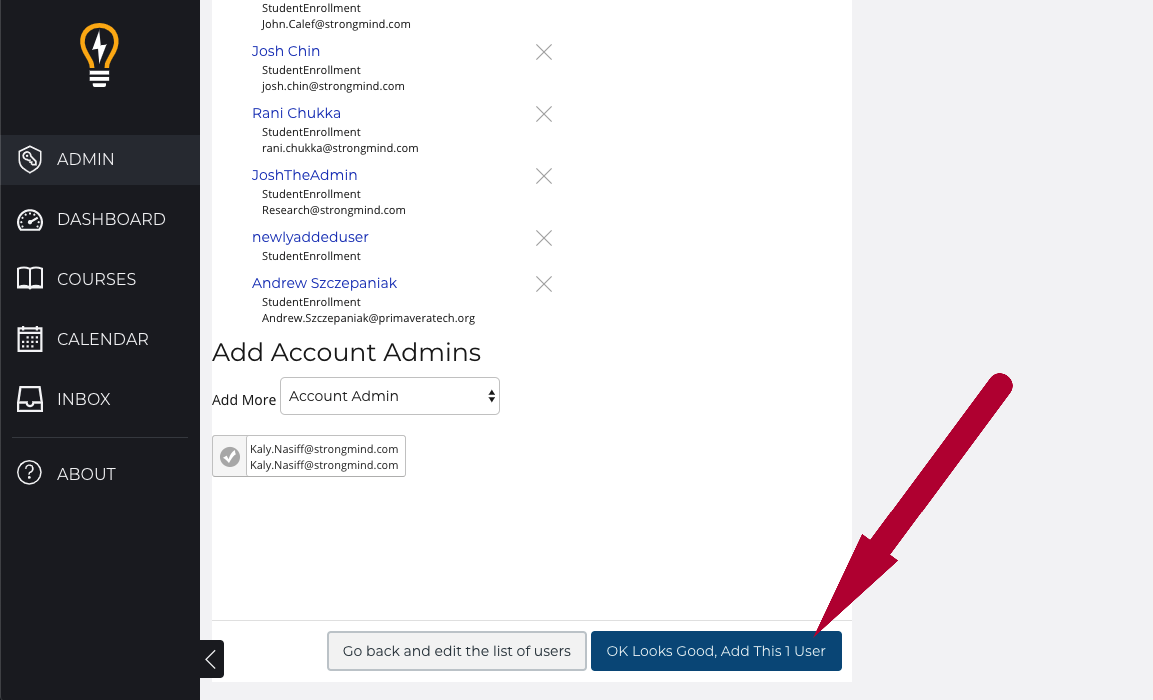Screen dimensions: 1153x700
Task: Toggle checkmark for Kaly.Nasiff@strongmind.com
Action: coord(230,457)
